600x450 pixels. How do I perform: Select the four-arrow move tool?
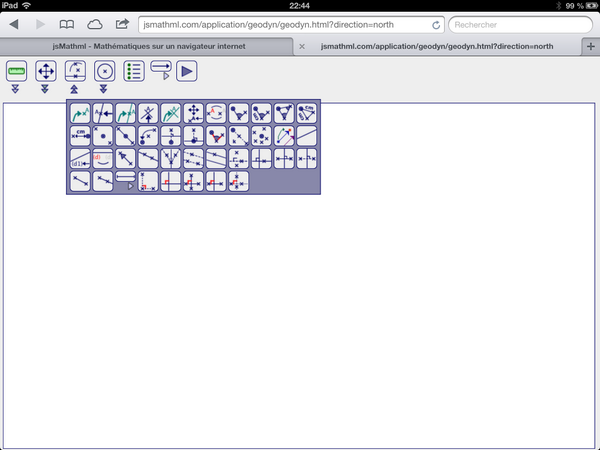point(46,71)
